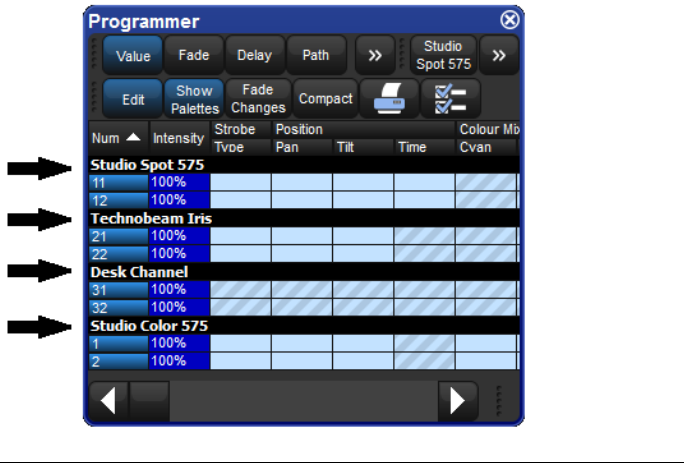684x463 pixels.
Task: Click the Pan column header
Action: coord(302,147)
